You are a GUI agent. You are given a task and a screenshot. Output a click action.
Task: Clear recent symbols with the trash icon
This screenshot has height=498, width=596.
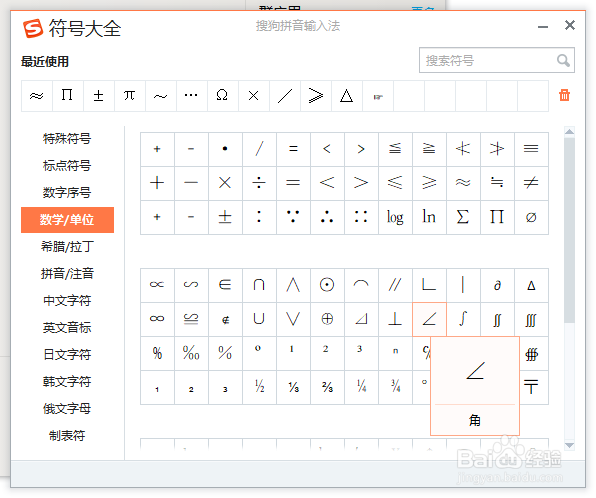564,95
